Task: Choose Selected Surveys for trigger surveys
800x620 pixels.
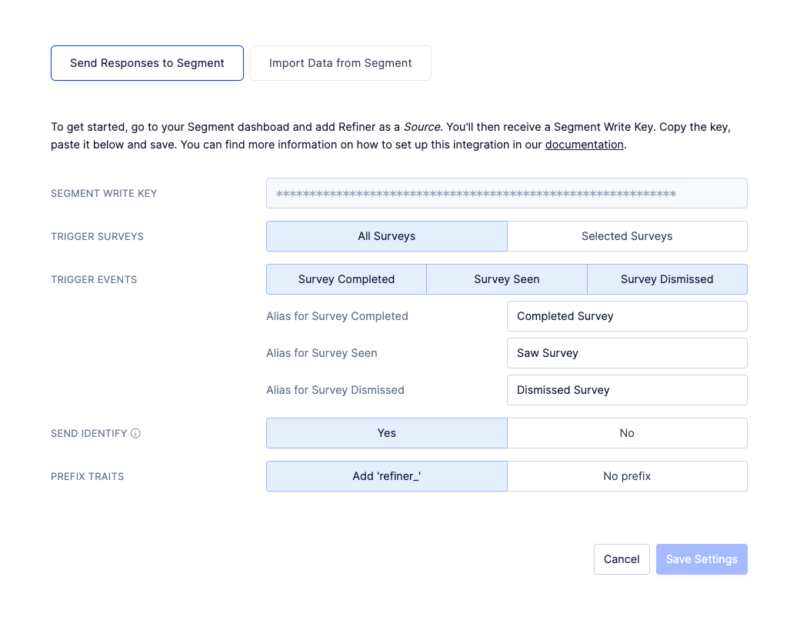Action: click(627, 236)
